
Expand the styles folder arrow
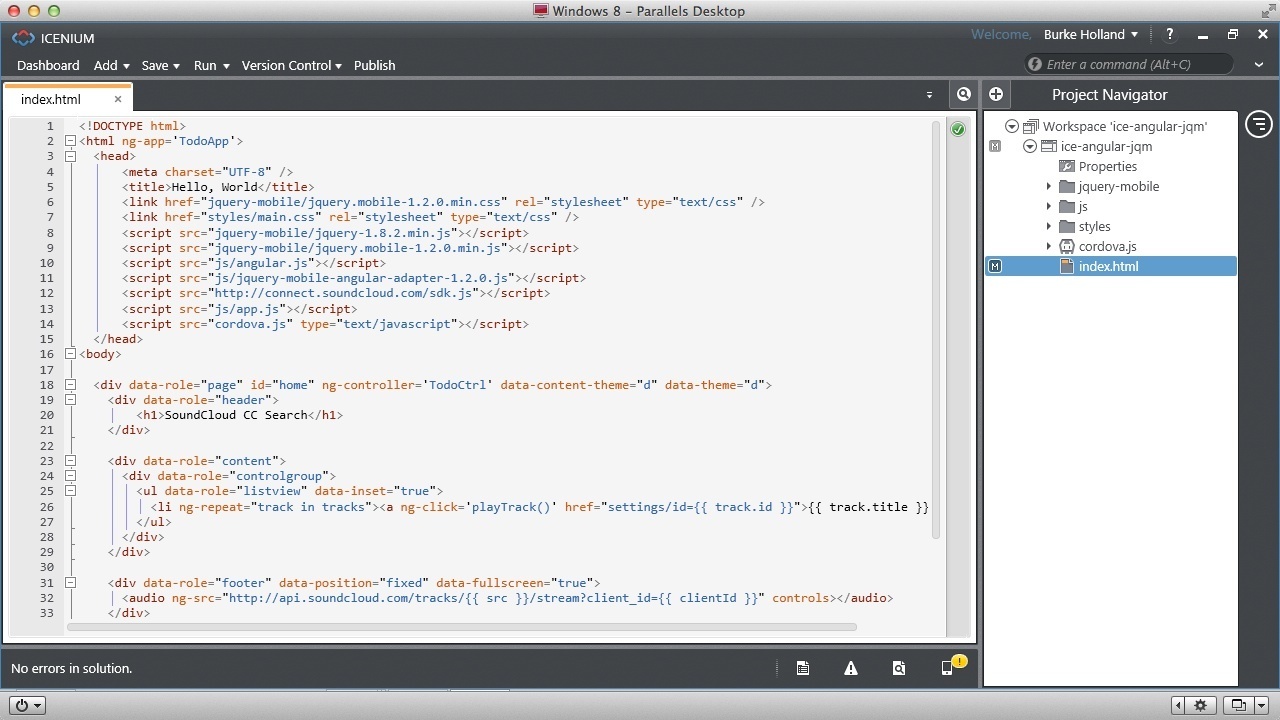tap(1049, 226)
